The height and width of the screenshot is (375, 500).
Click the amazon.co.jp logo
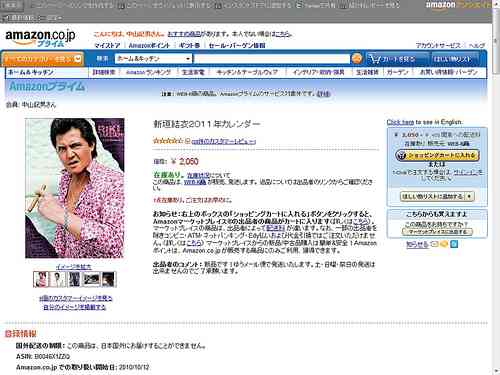coord(40,38)
